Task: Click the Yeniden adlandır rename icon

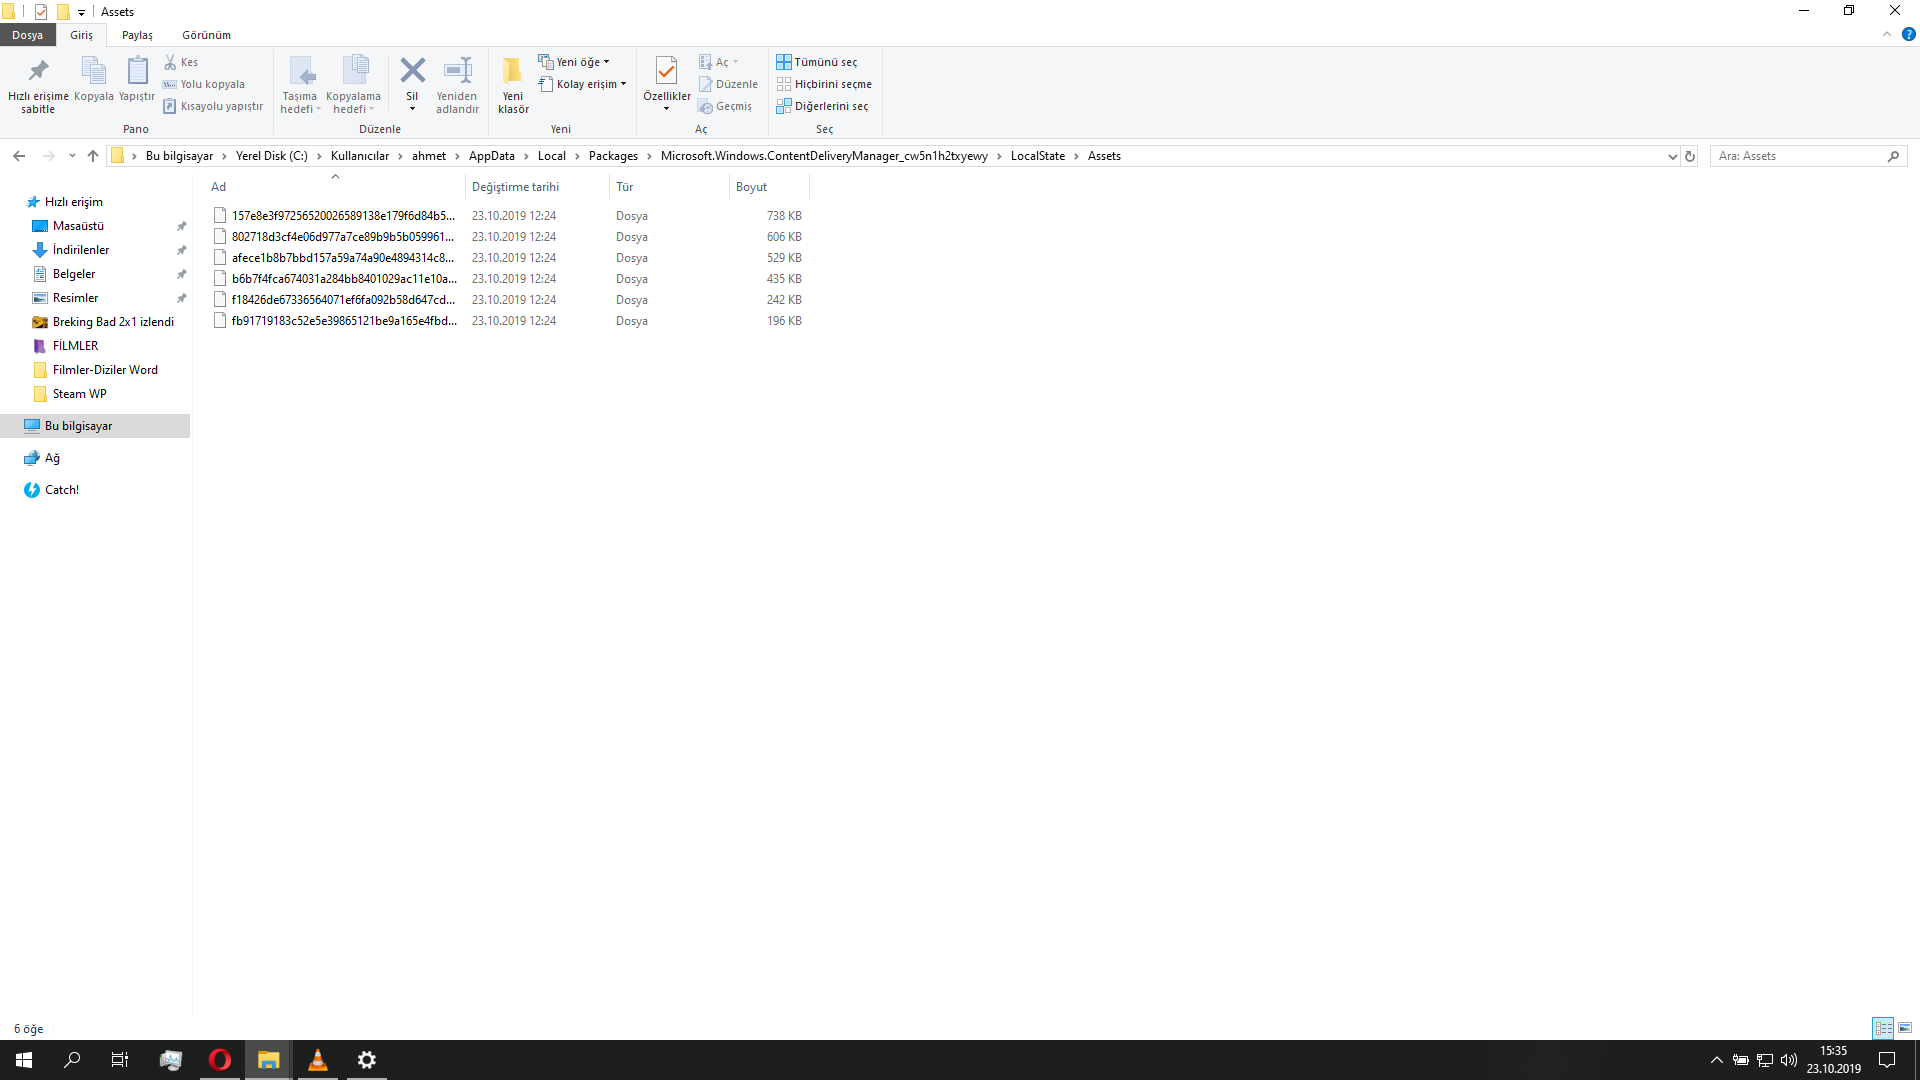Action: click(x=457, y=71)
